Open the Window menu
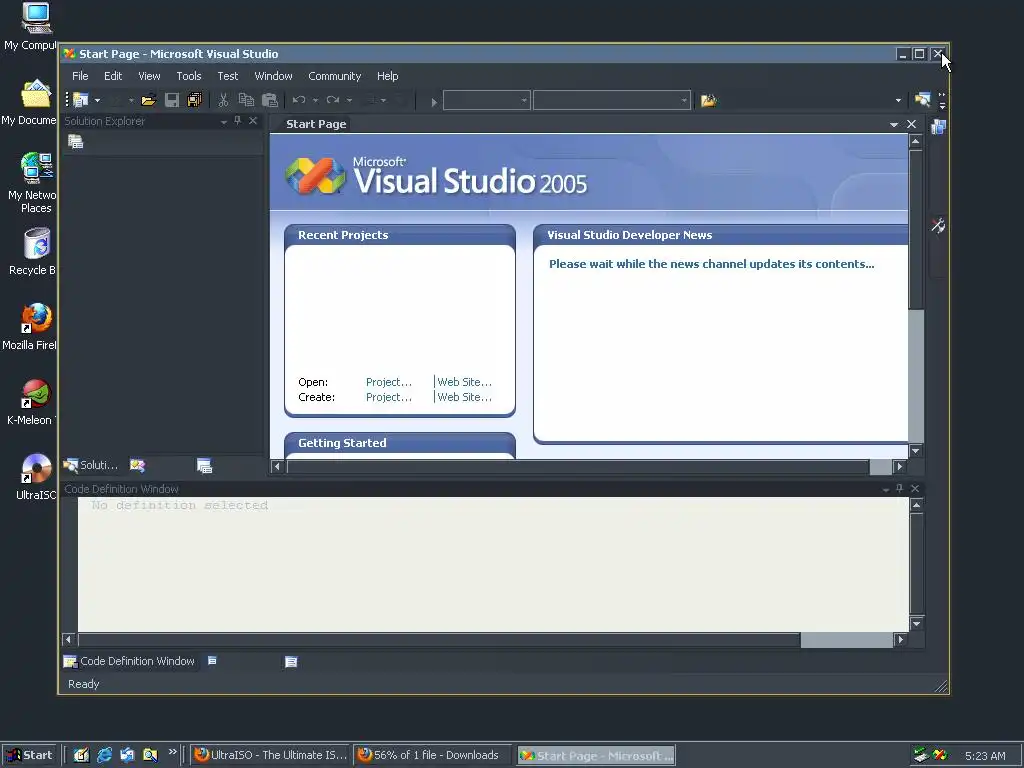This screenshot has height=768, width=1024. click(273, 76)
